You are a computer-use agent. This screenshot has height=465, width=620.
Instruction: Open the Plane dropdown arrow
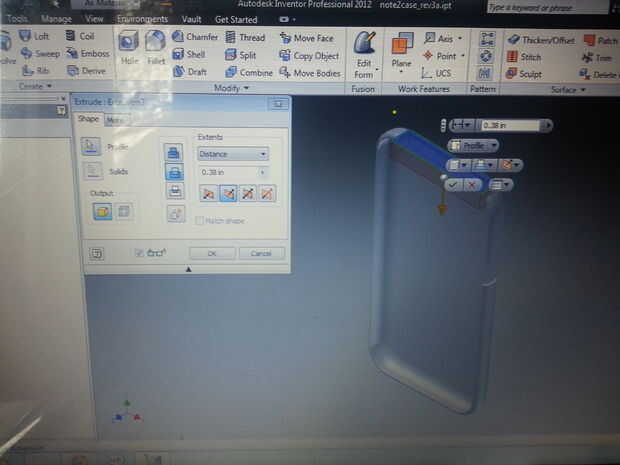pos(401,72)
